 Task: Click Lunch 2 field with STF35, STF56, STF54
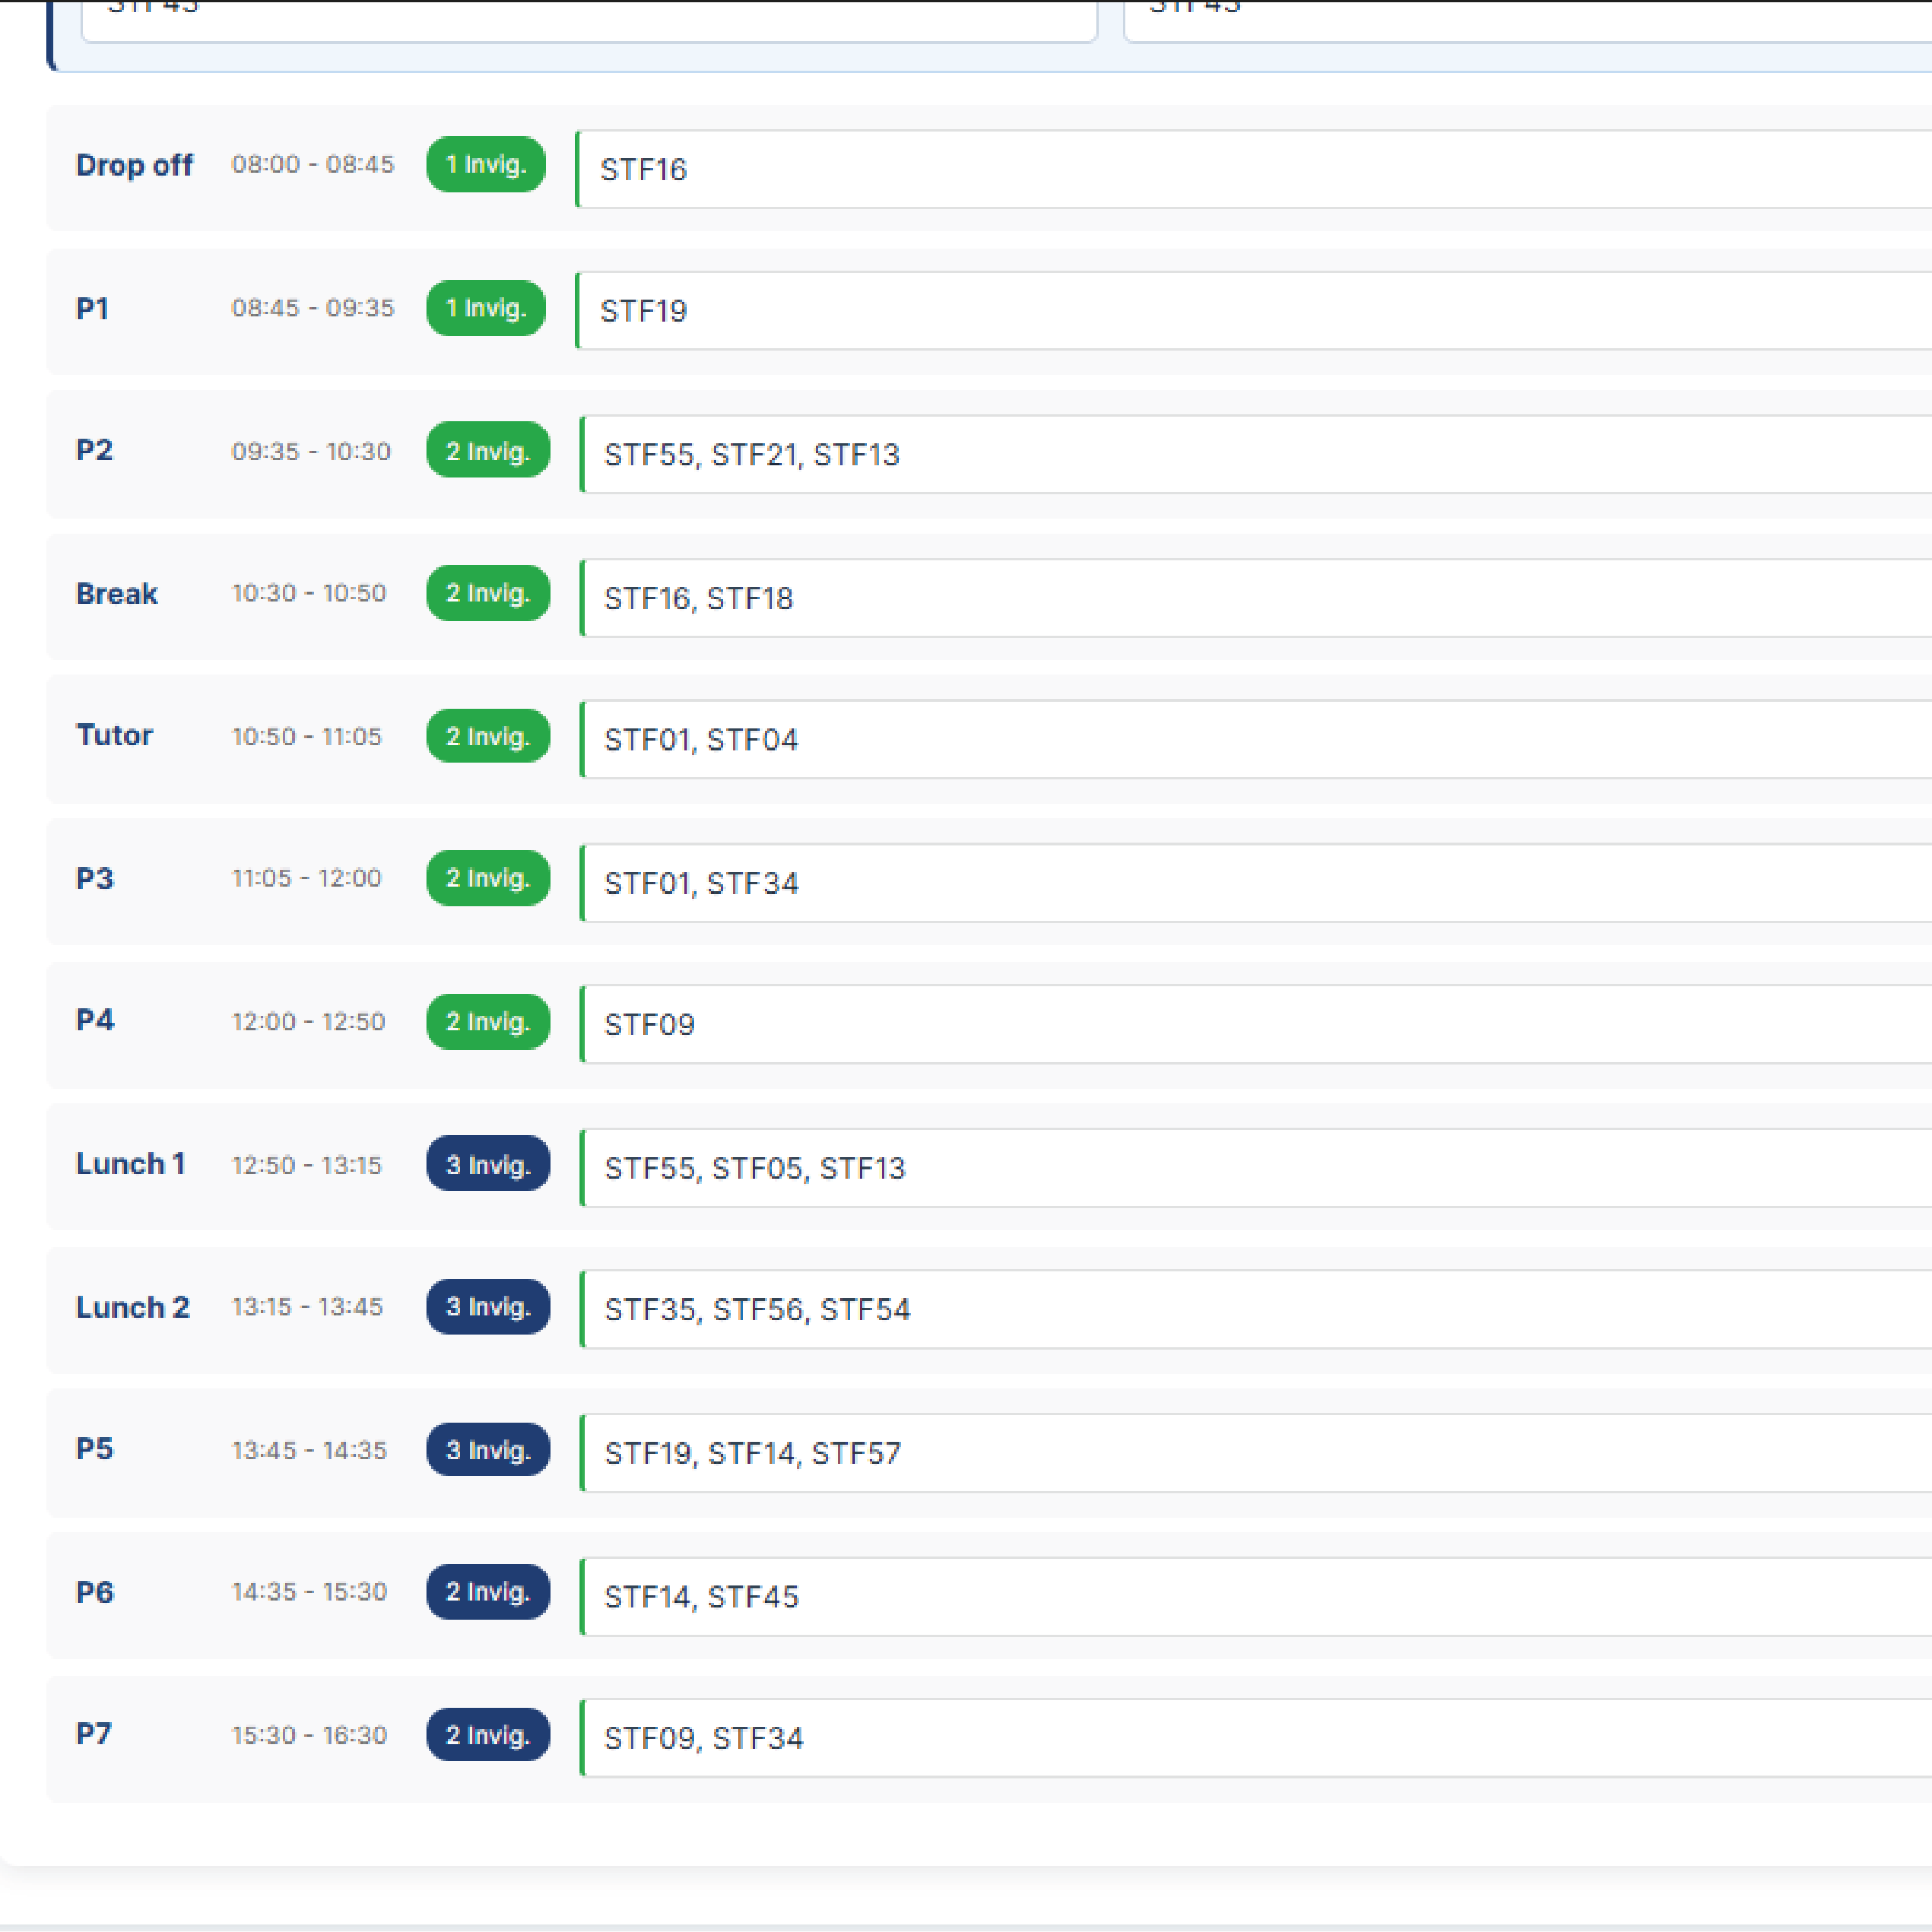[x=1256, y=1310]
